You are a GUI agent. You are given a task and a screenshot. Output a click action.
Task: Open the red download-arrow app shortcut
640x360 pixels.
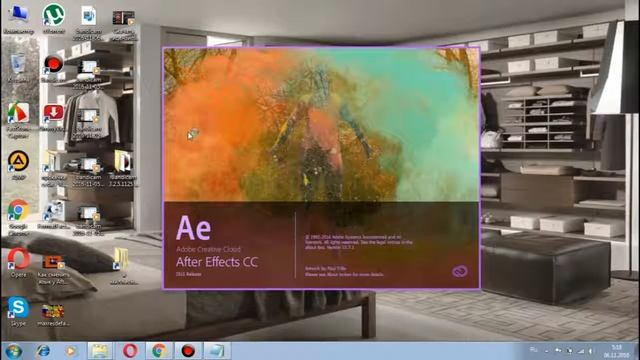[53, 117]
